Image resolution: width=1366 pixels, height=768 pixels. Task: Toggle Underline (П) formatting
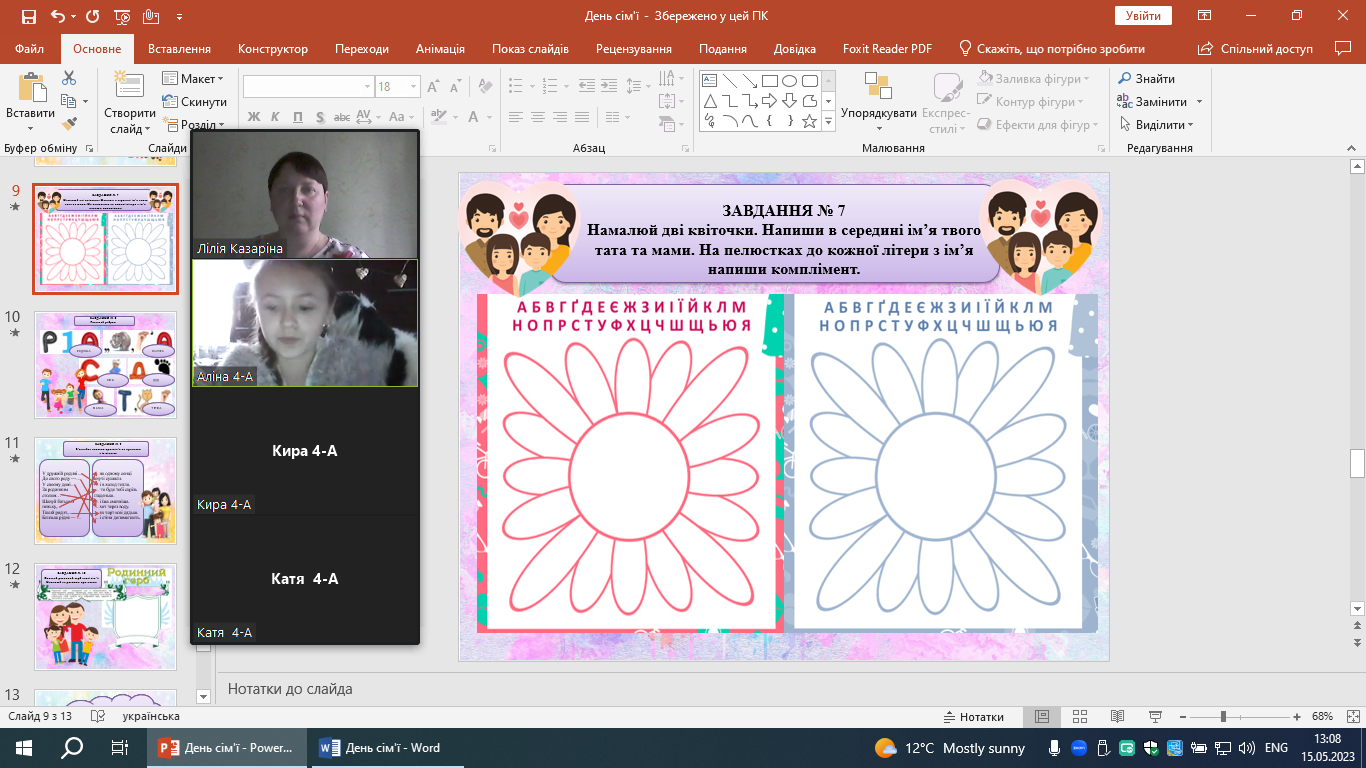click(x=298, y=117)
